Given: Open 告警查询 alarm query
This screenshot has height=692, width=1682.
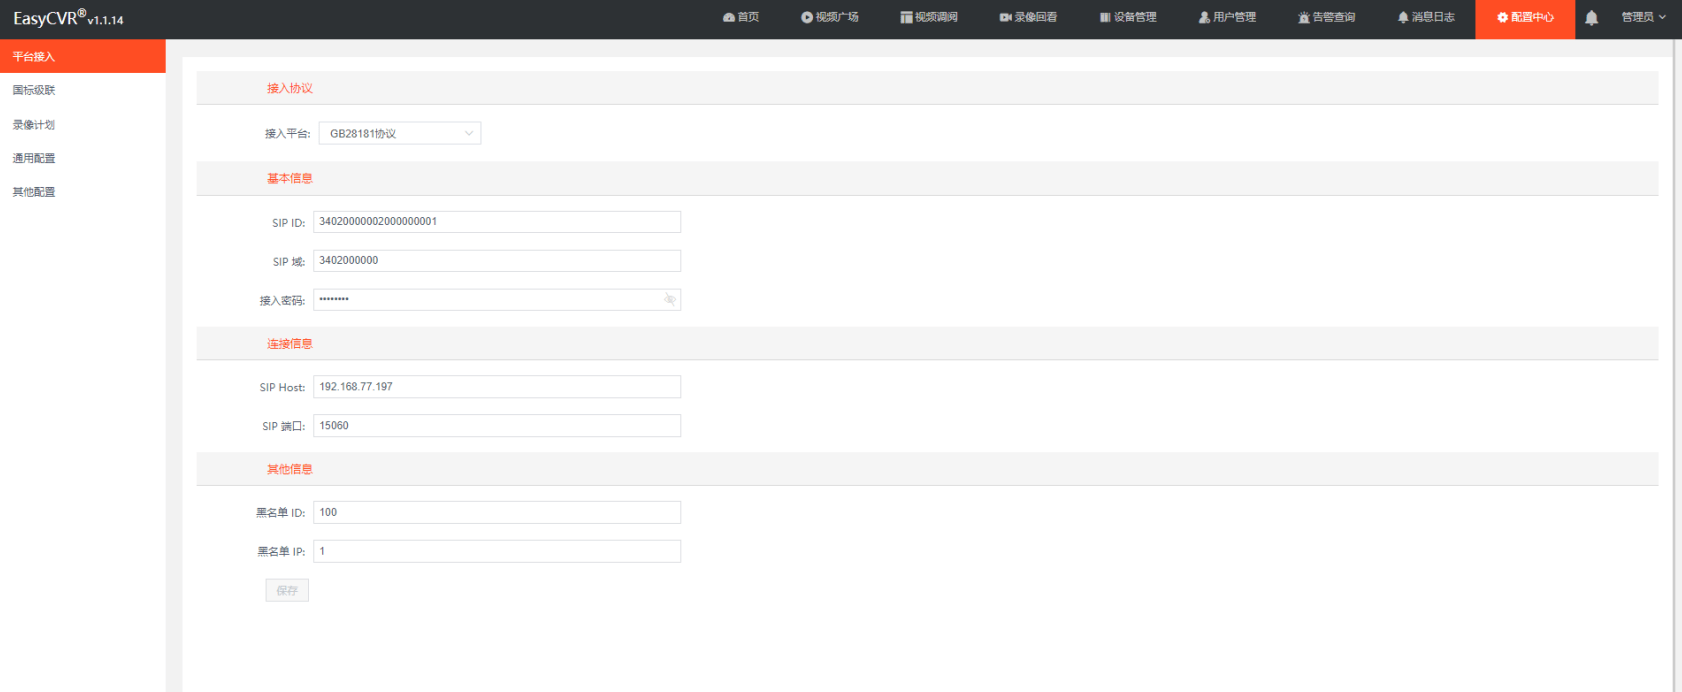Looking at the screenshot, I should (1326, 18).
